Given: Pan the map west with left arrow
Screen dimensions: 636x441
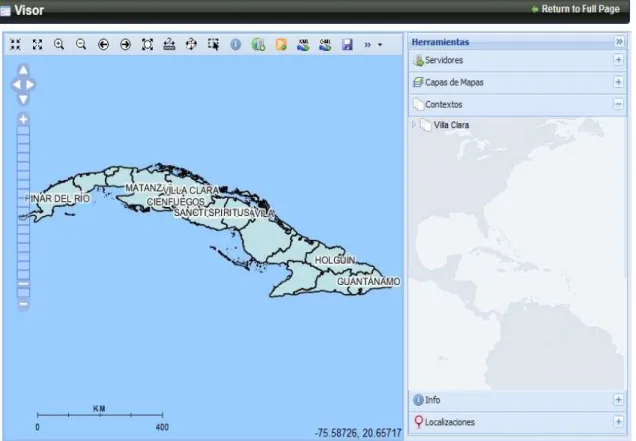Looking at the screenshot, I should point(16,84).
